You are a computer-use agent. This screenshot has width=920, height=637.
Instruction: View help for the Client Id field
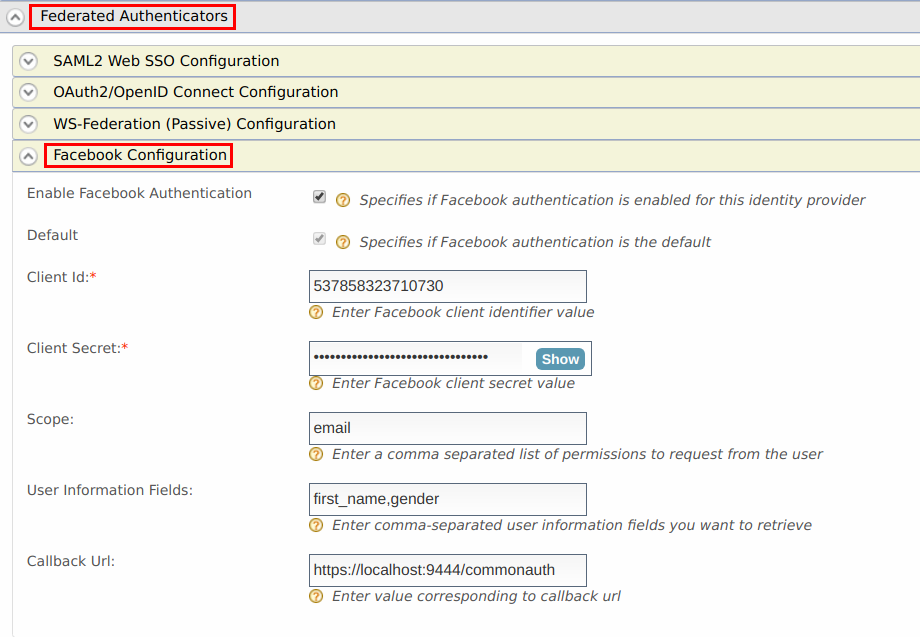315,312
